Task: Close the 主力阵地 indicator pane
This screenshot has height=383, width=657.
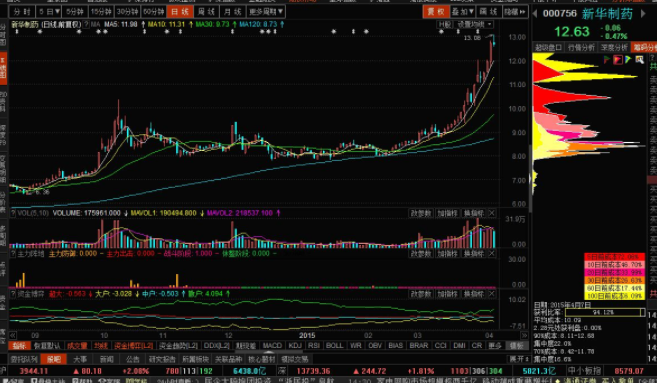Action: [x=492, y=254]
